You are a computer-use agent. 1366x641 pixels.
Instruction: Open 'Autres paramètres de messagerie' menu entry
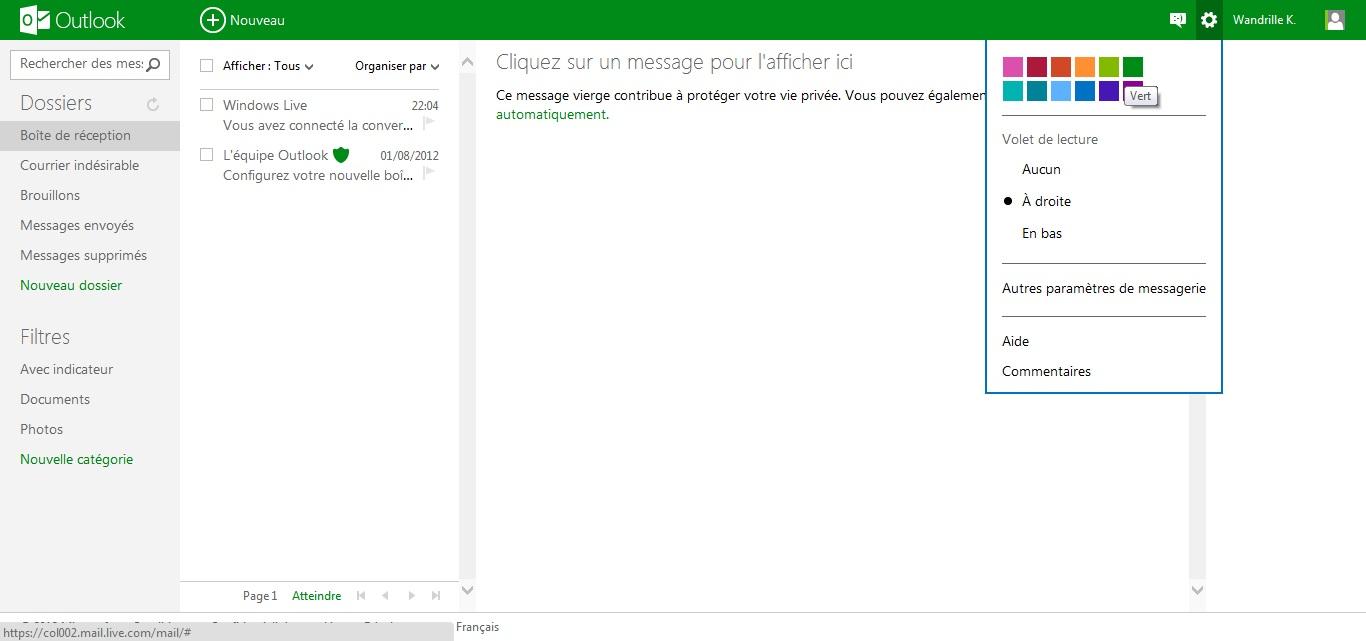[x=1103, y=288]
